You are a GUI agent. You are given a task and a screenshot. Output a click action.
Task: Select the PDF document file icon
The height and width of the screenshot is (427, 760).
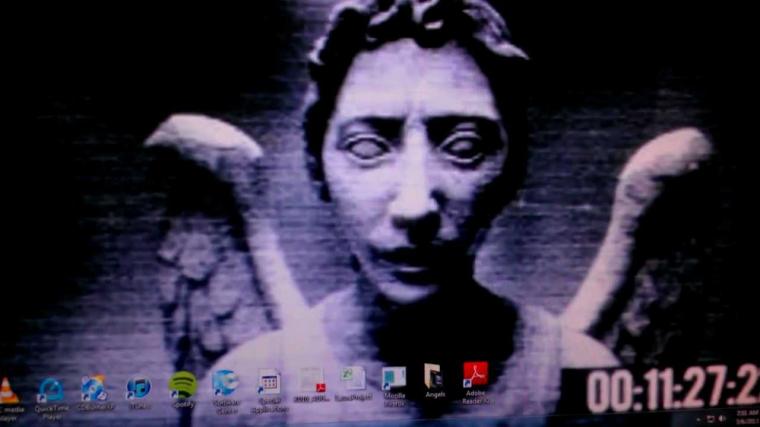[x=312, y=381]
